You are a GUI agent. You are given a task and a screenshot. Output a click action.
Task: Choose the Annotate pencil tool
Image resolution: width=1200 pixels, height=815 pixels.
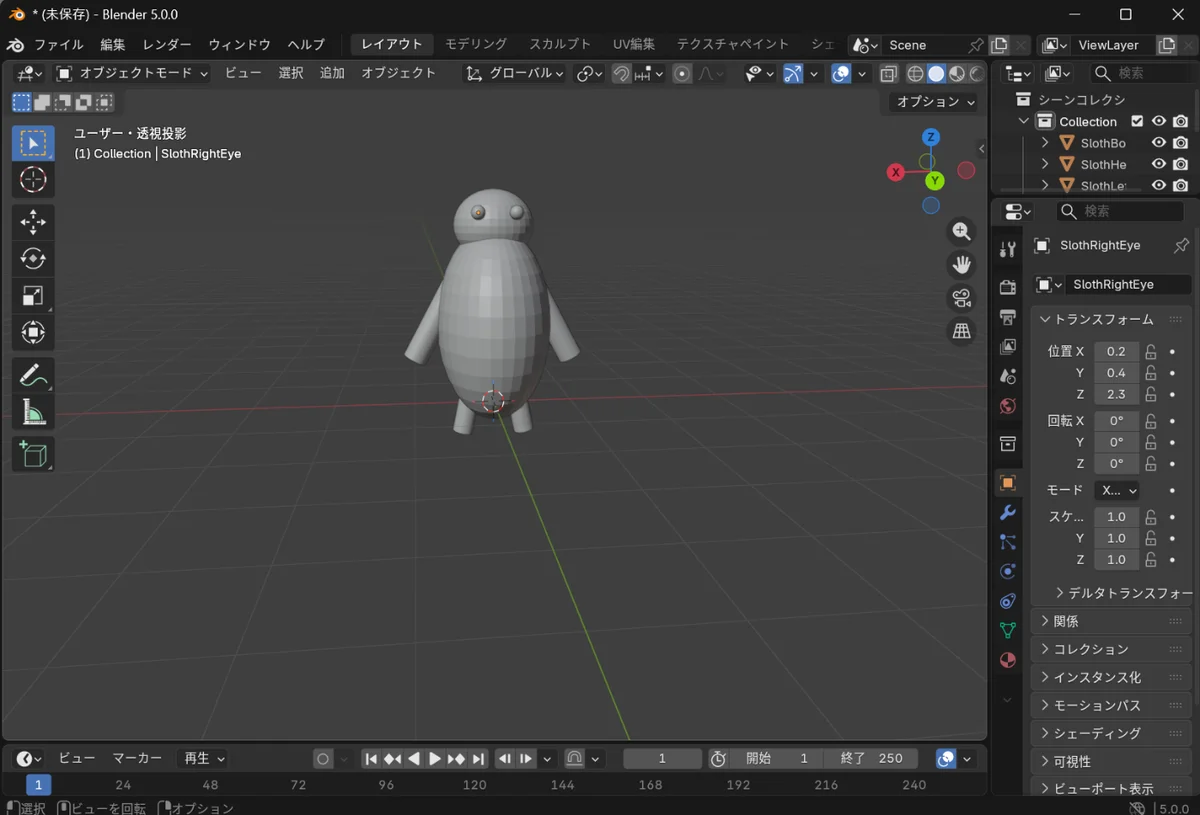pyautogui.click(x=33, y=376)
